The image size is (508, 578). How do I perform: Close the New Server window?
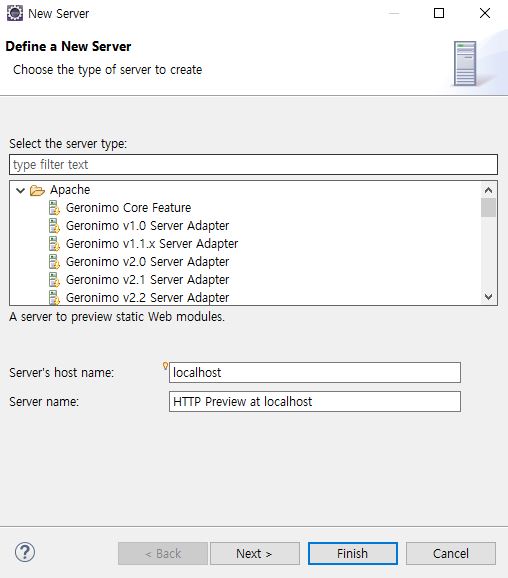(485, 13)
